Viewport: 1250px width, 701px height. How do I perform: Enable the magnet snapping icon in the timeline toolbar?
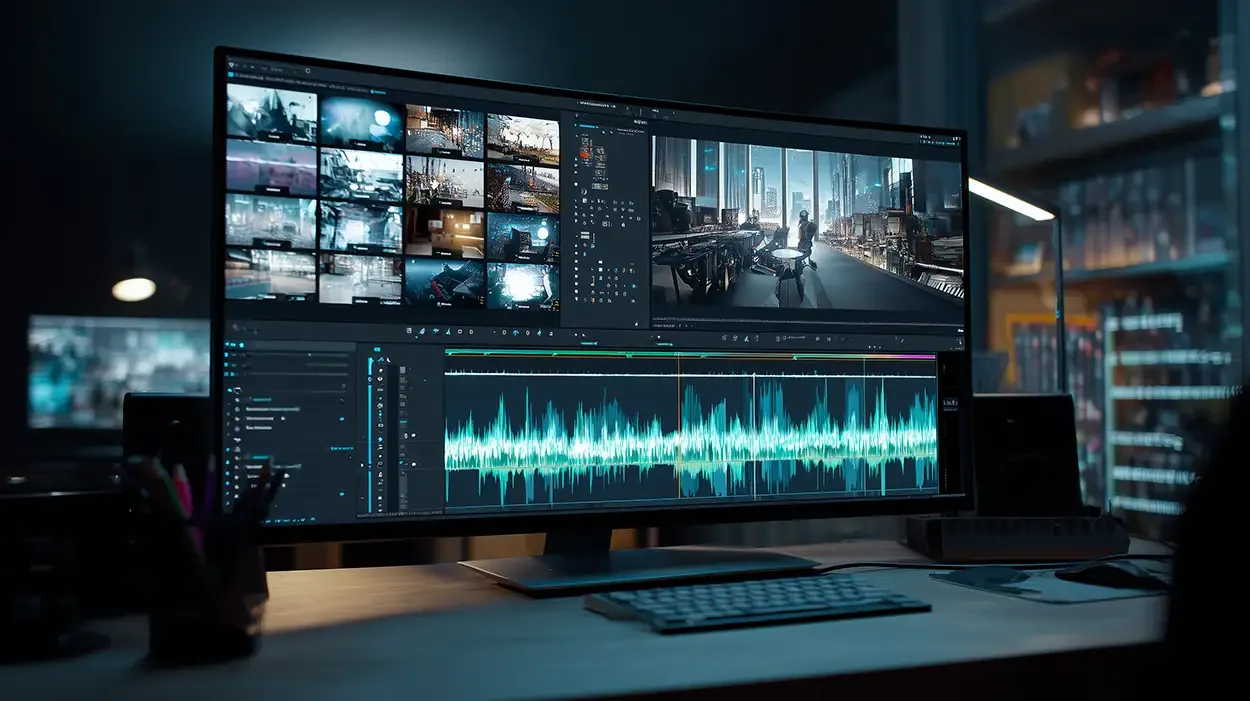[x=436, y=332]
